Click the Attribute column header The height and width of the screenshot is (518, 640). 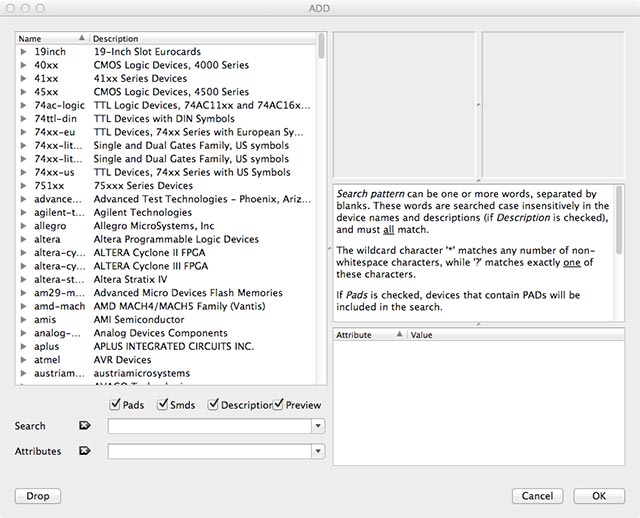tap(365, 335)
